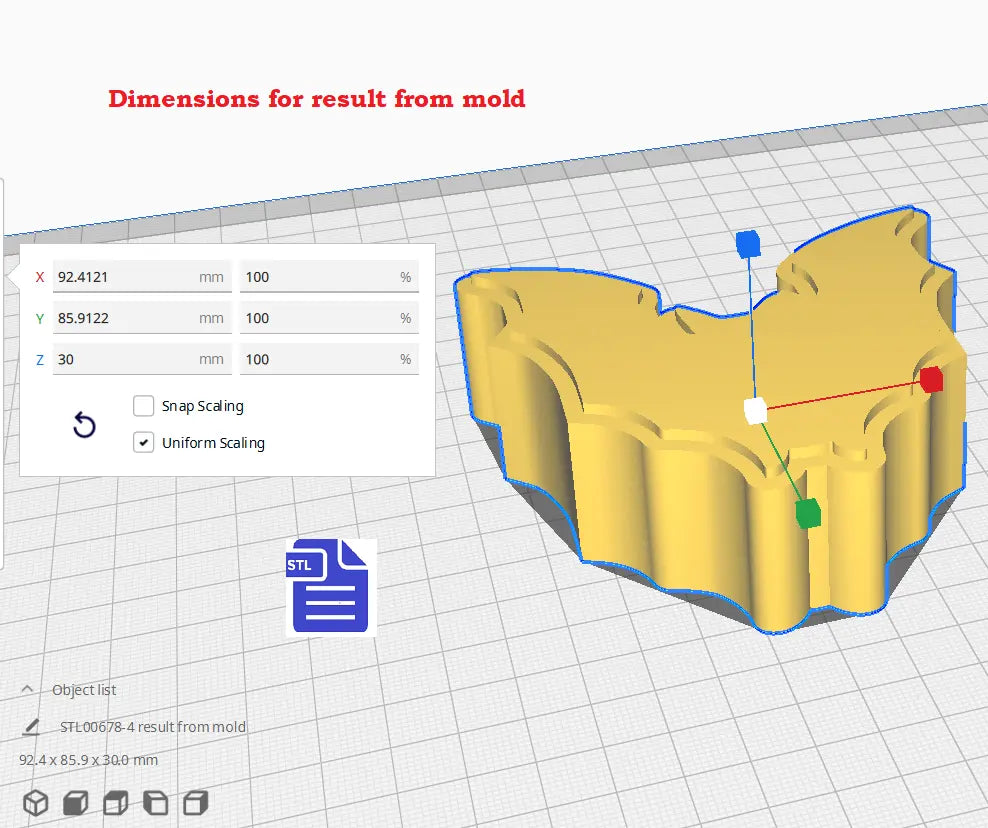988x828 pixels.
Task: Click the blue STL file icon
Action: tap(331, 587)
